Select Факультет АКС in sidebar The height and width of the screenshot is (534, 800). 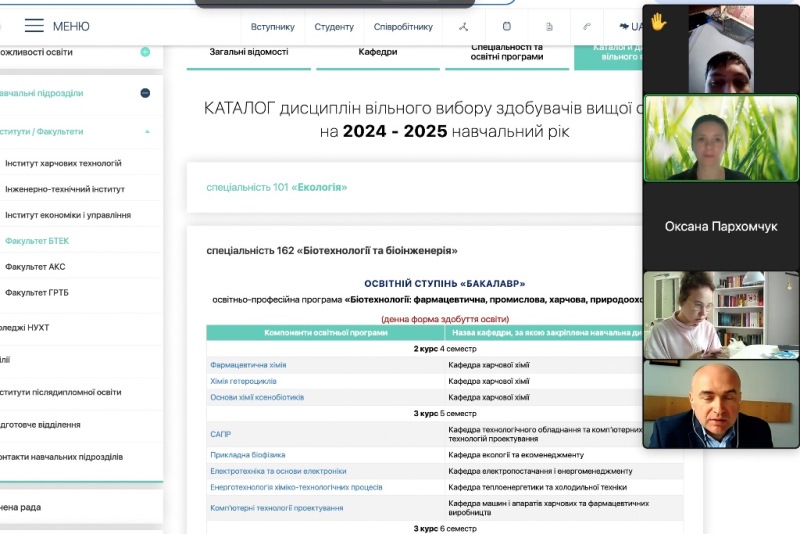coord(35,267)
